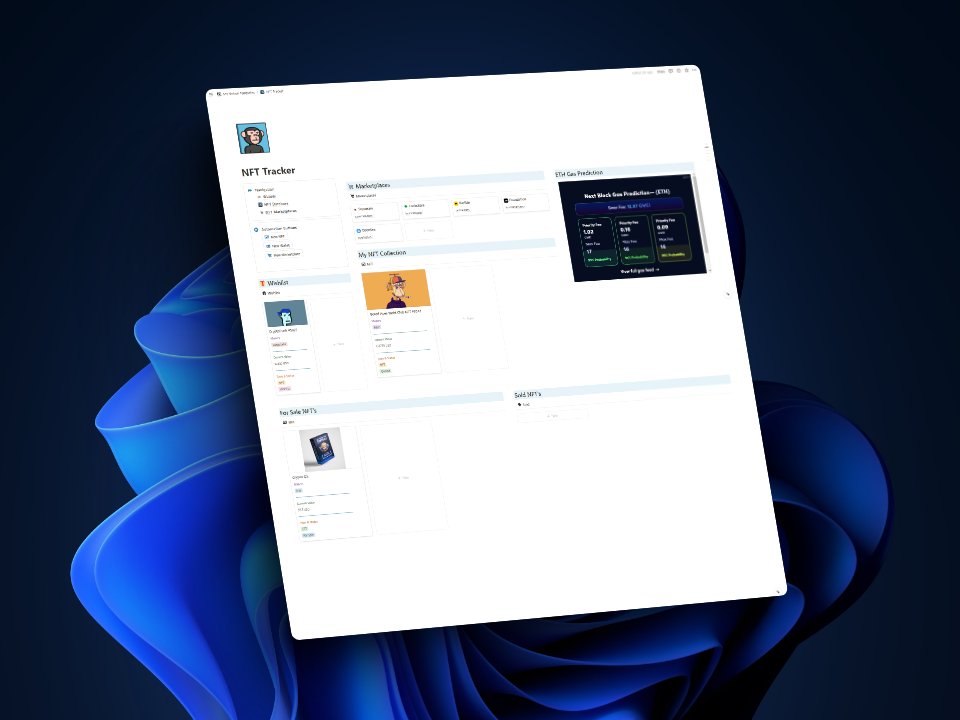Open the Foundation marketplace card

(x=525, y=203)
